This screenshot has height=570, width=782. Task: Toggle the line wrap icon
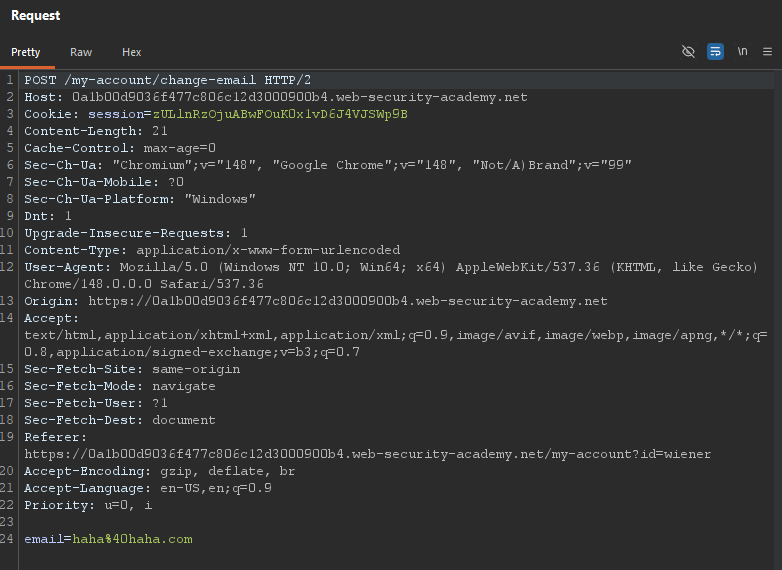pyautogui.click(x=715, y=51)
